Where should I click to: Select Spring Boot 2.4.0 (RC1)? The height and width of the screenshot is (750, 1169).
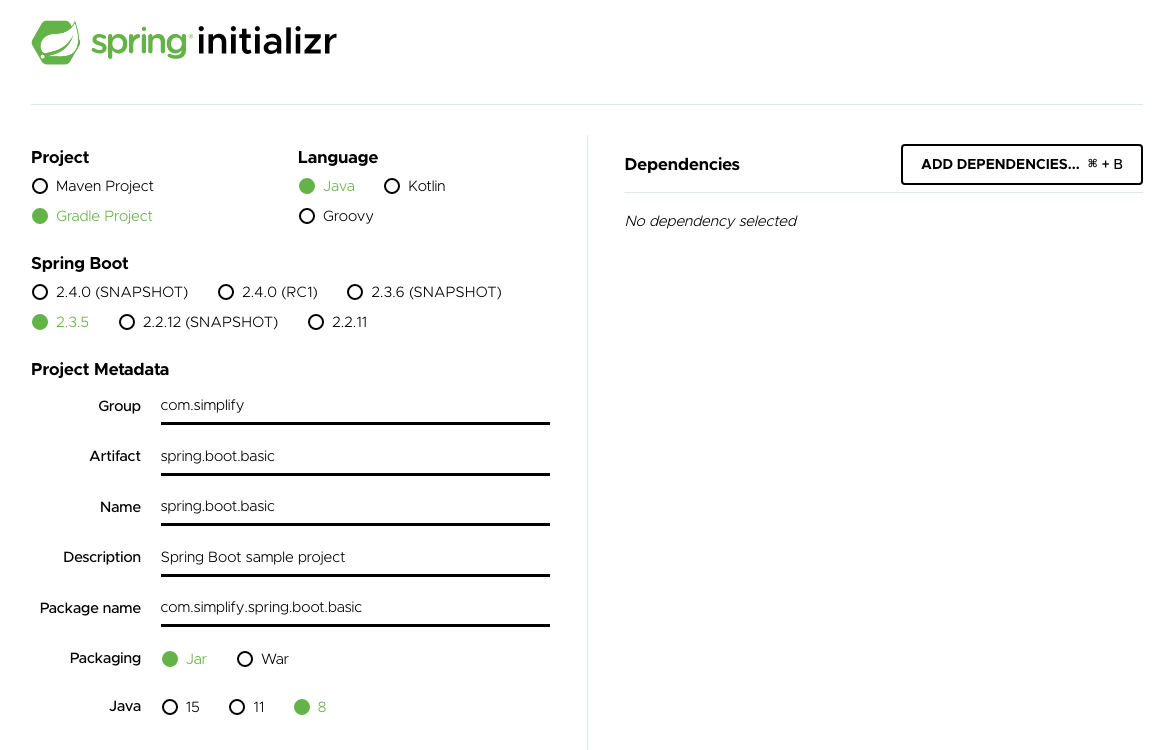[226, 292]
